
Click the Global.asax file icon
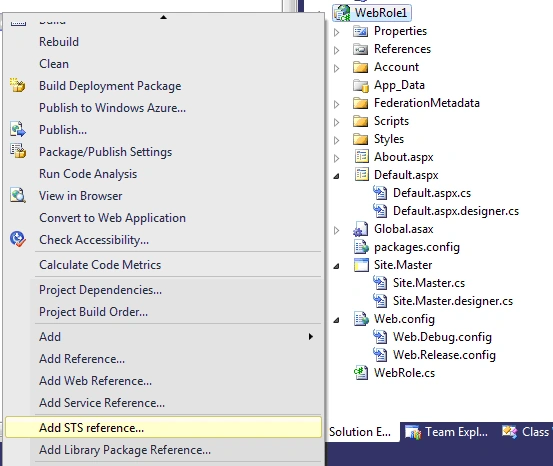361,229
